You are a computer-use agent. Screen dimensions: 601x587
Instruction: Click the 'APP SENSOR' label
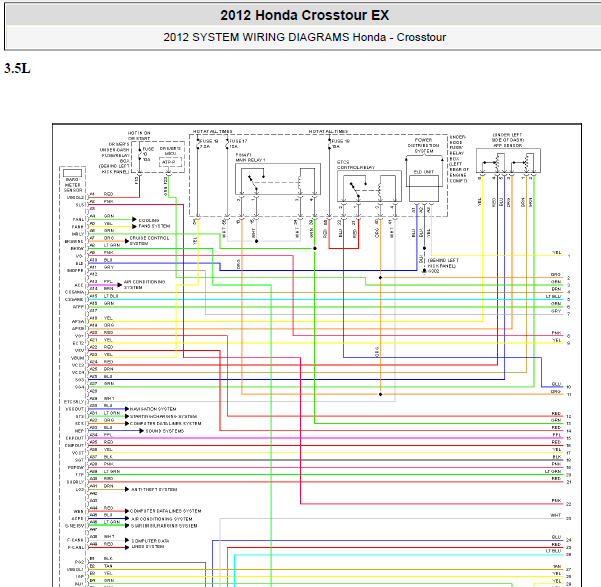507,146
